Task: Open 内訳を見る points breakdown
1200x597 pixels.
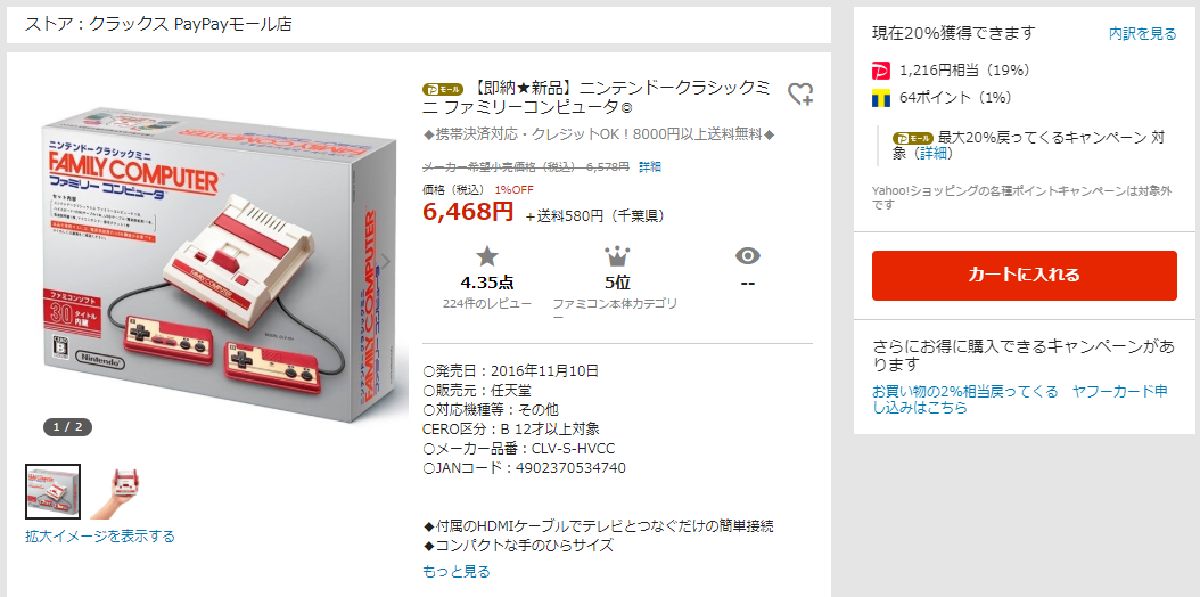Action: (x=1142, y=34)
